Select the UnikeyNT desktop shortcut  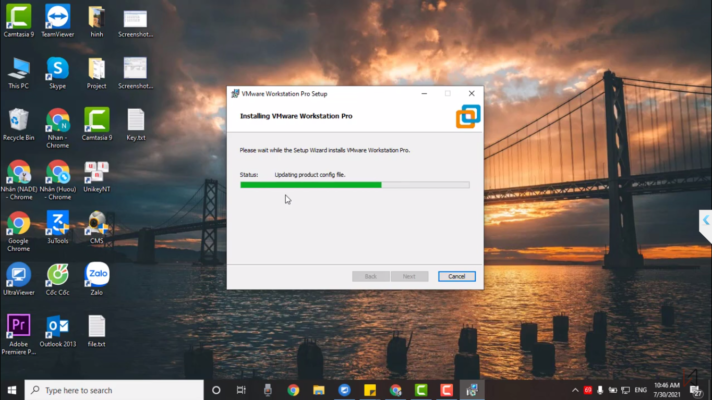point(97,176)
